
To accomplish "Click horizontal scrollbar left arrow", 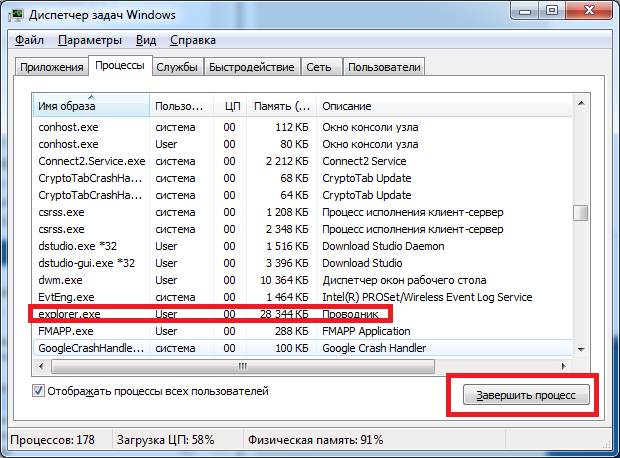I will click(41, 366).
